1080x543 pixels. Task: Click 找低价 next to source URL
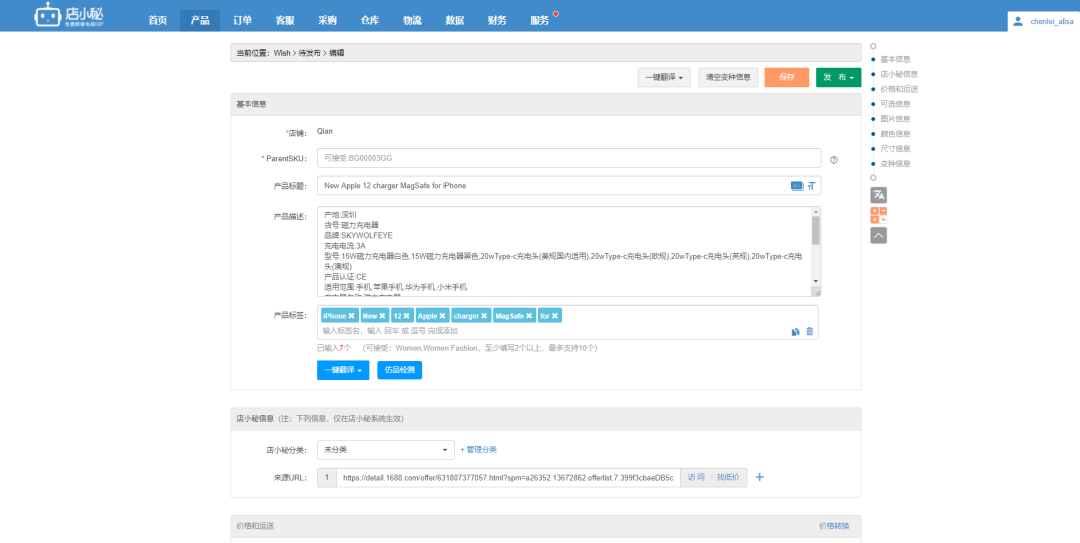(x=728, y=477)
